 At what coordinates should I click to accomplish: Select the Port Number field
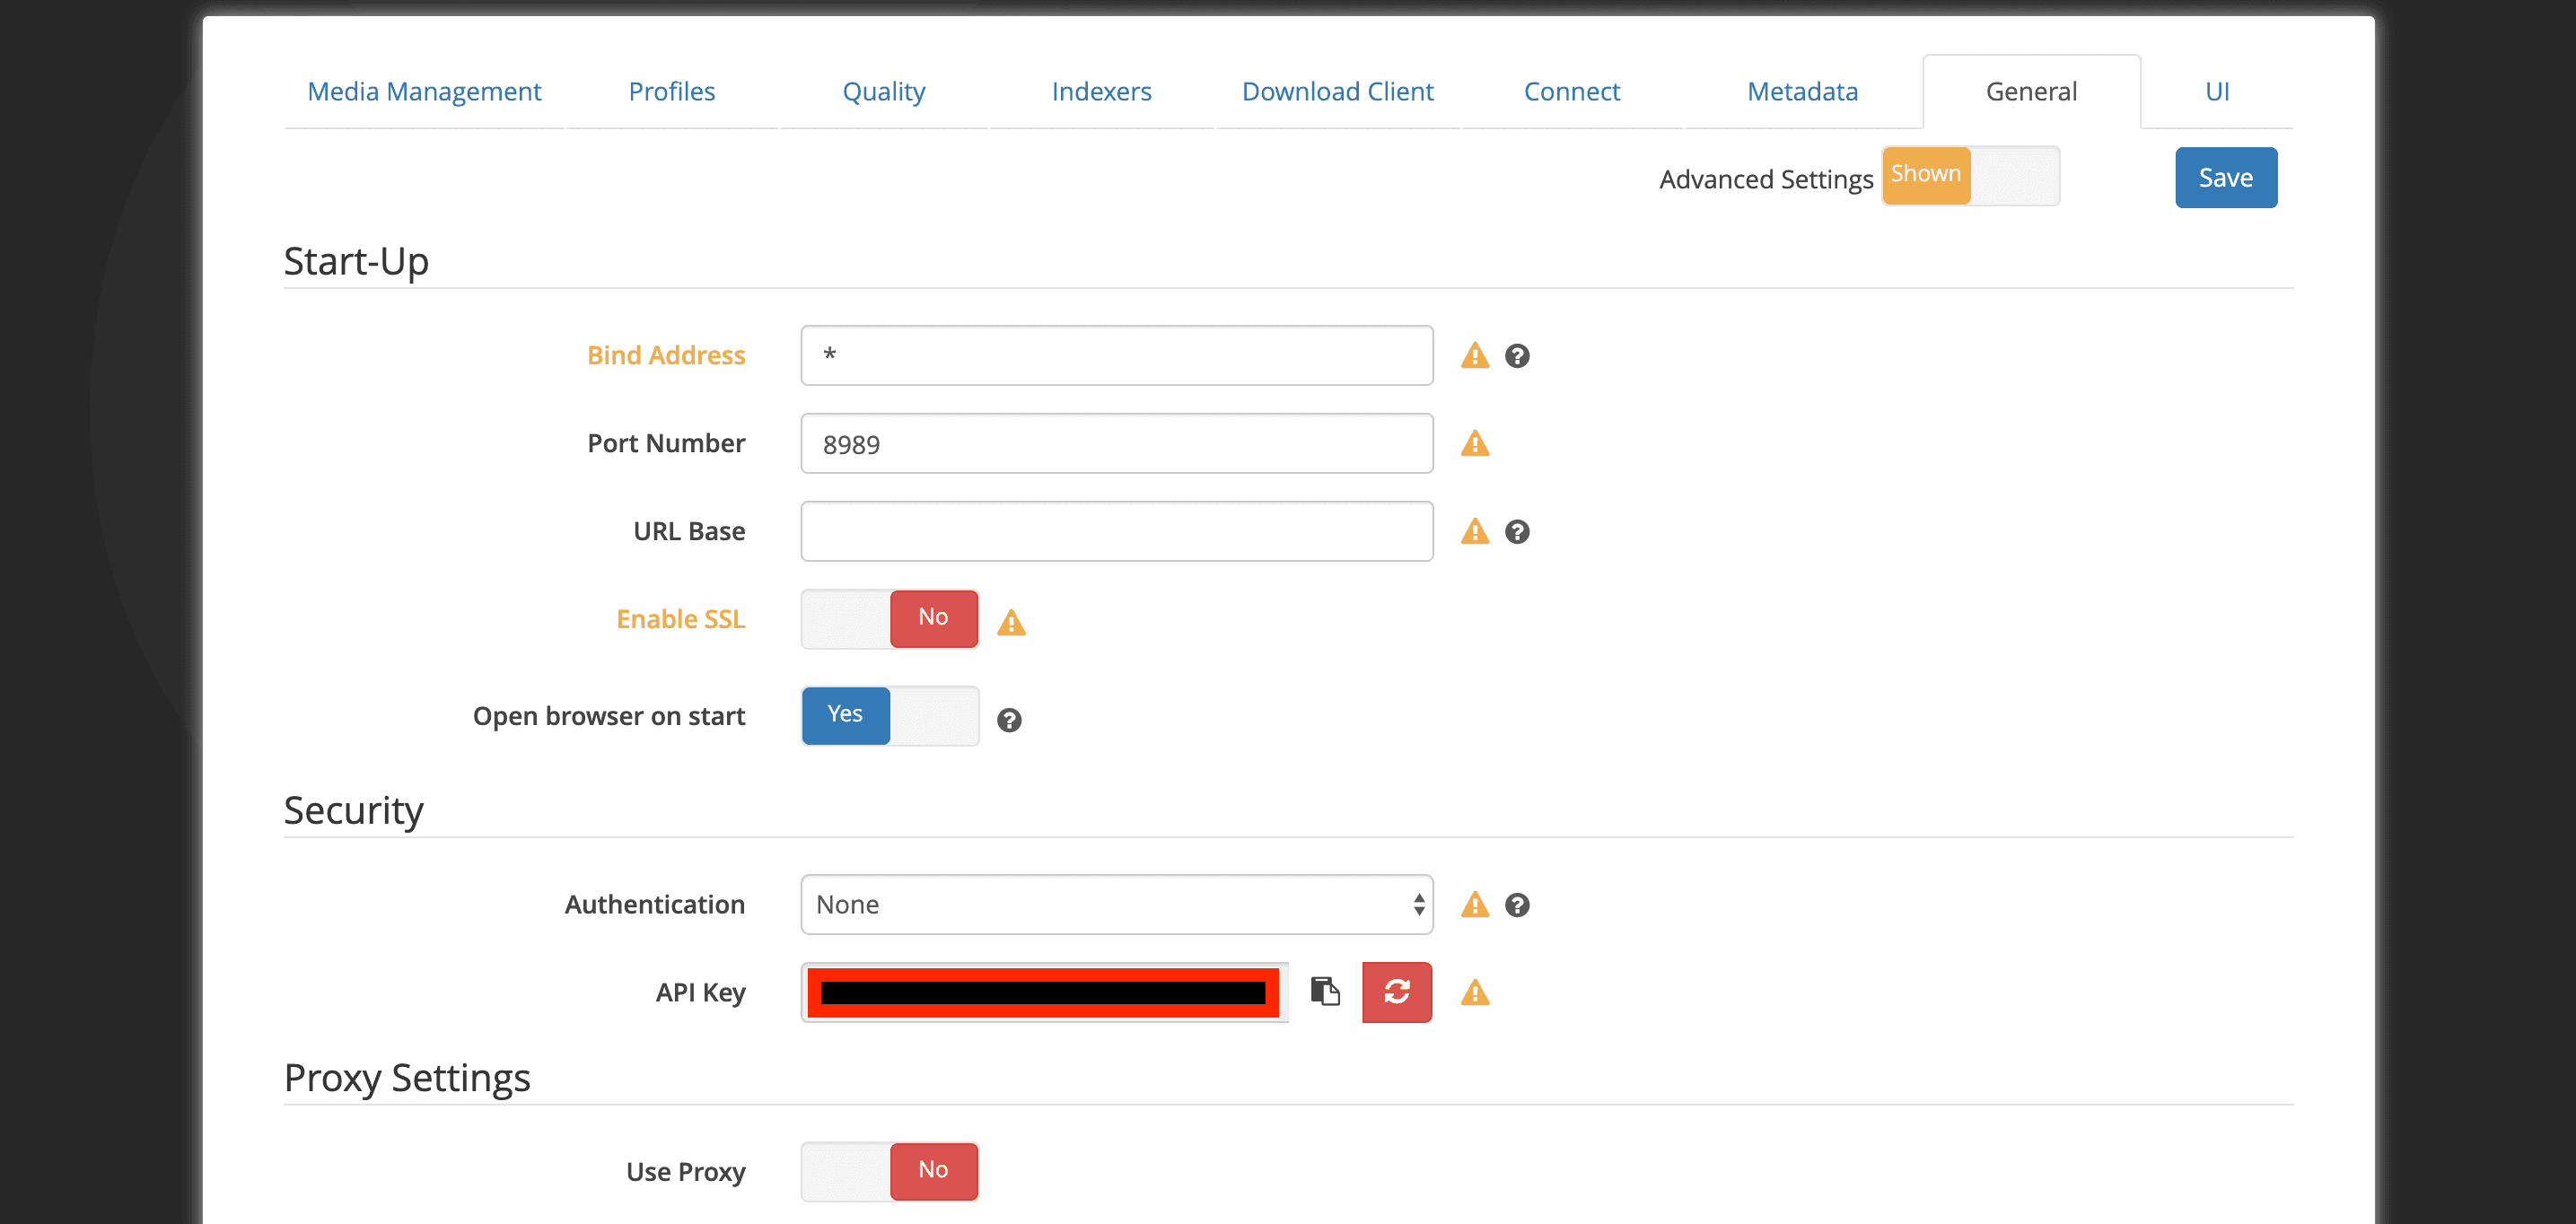[x=1115, y=443]
